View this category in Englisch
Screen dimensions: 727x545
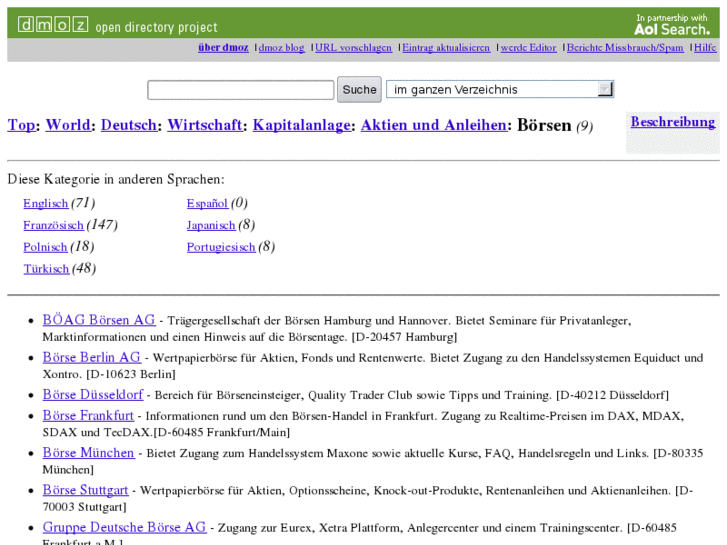[45, 203]
